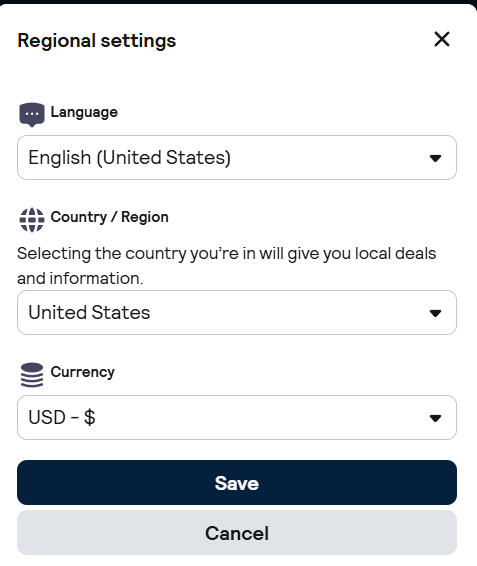Click the Country / Region label text
The image size is (477, 566).
109,217
